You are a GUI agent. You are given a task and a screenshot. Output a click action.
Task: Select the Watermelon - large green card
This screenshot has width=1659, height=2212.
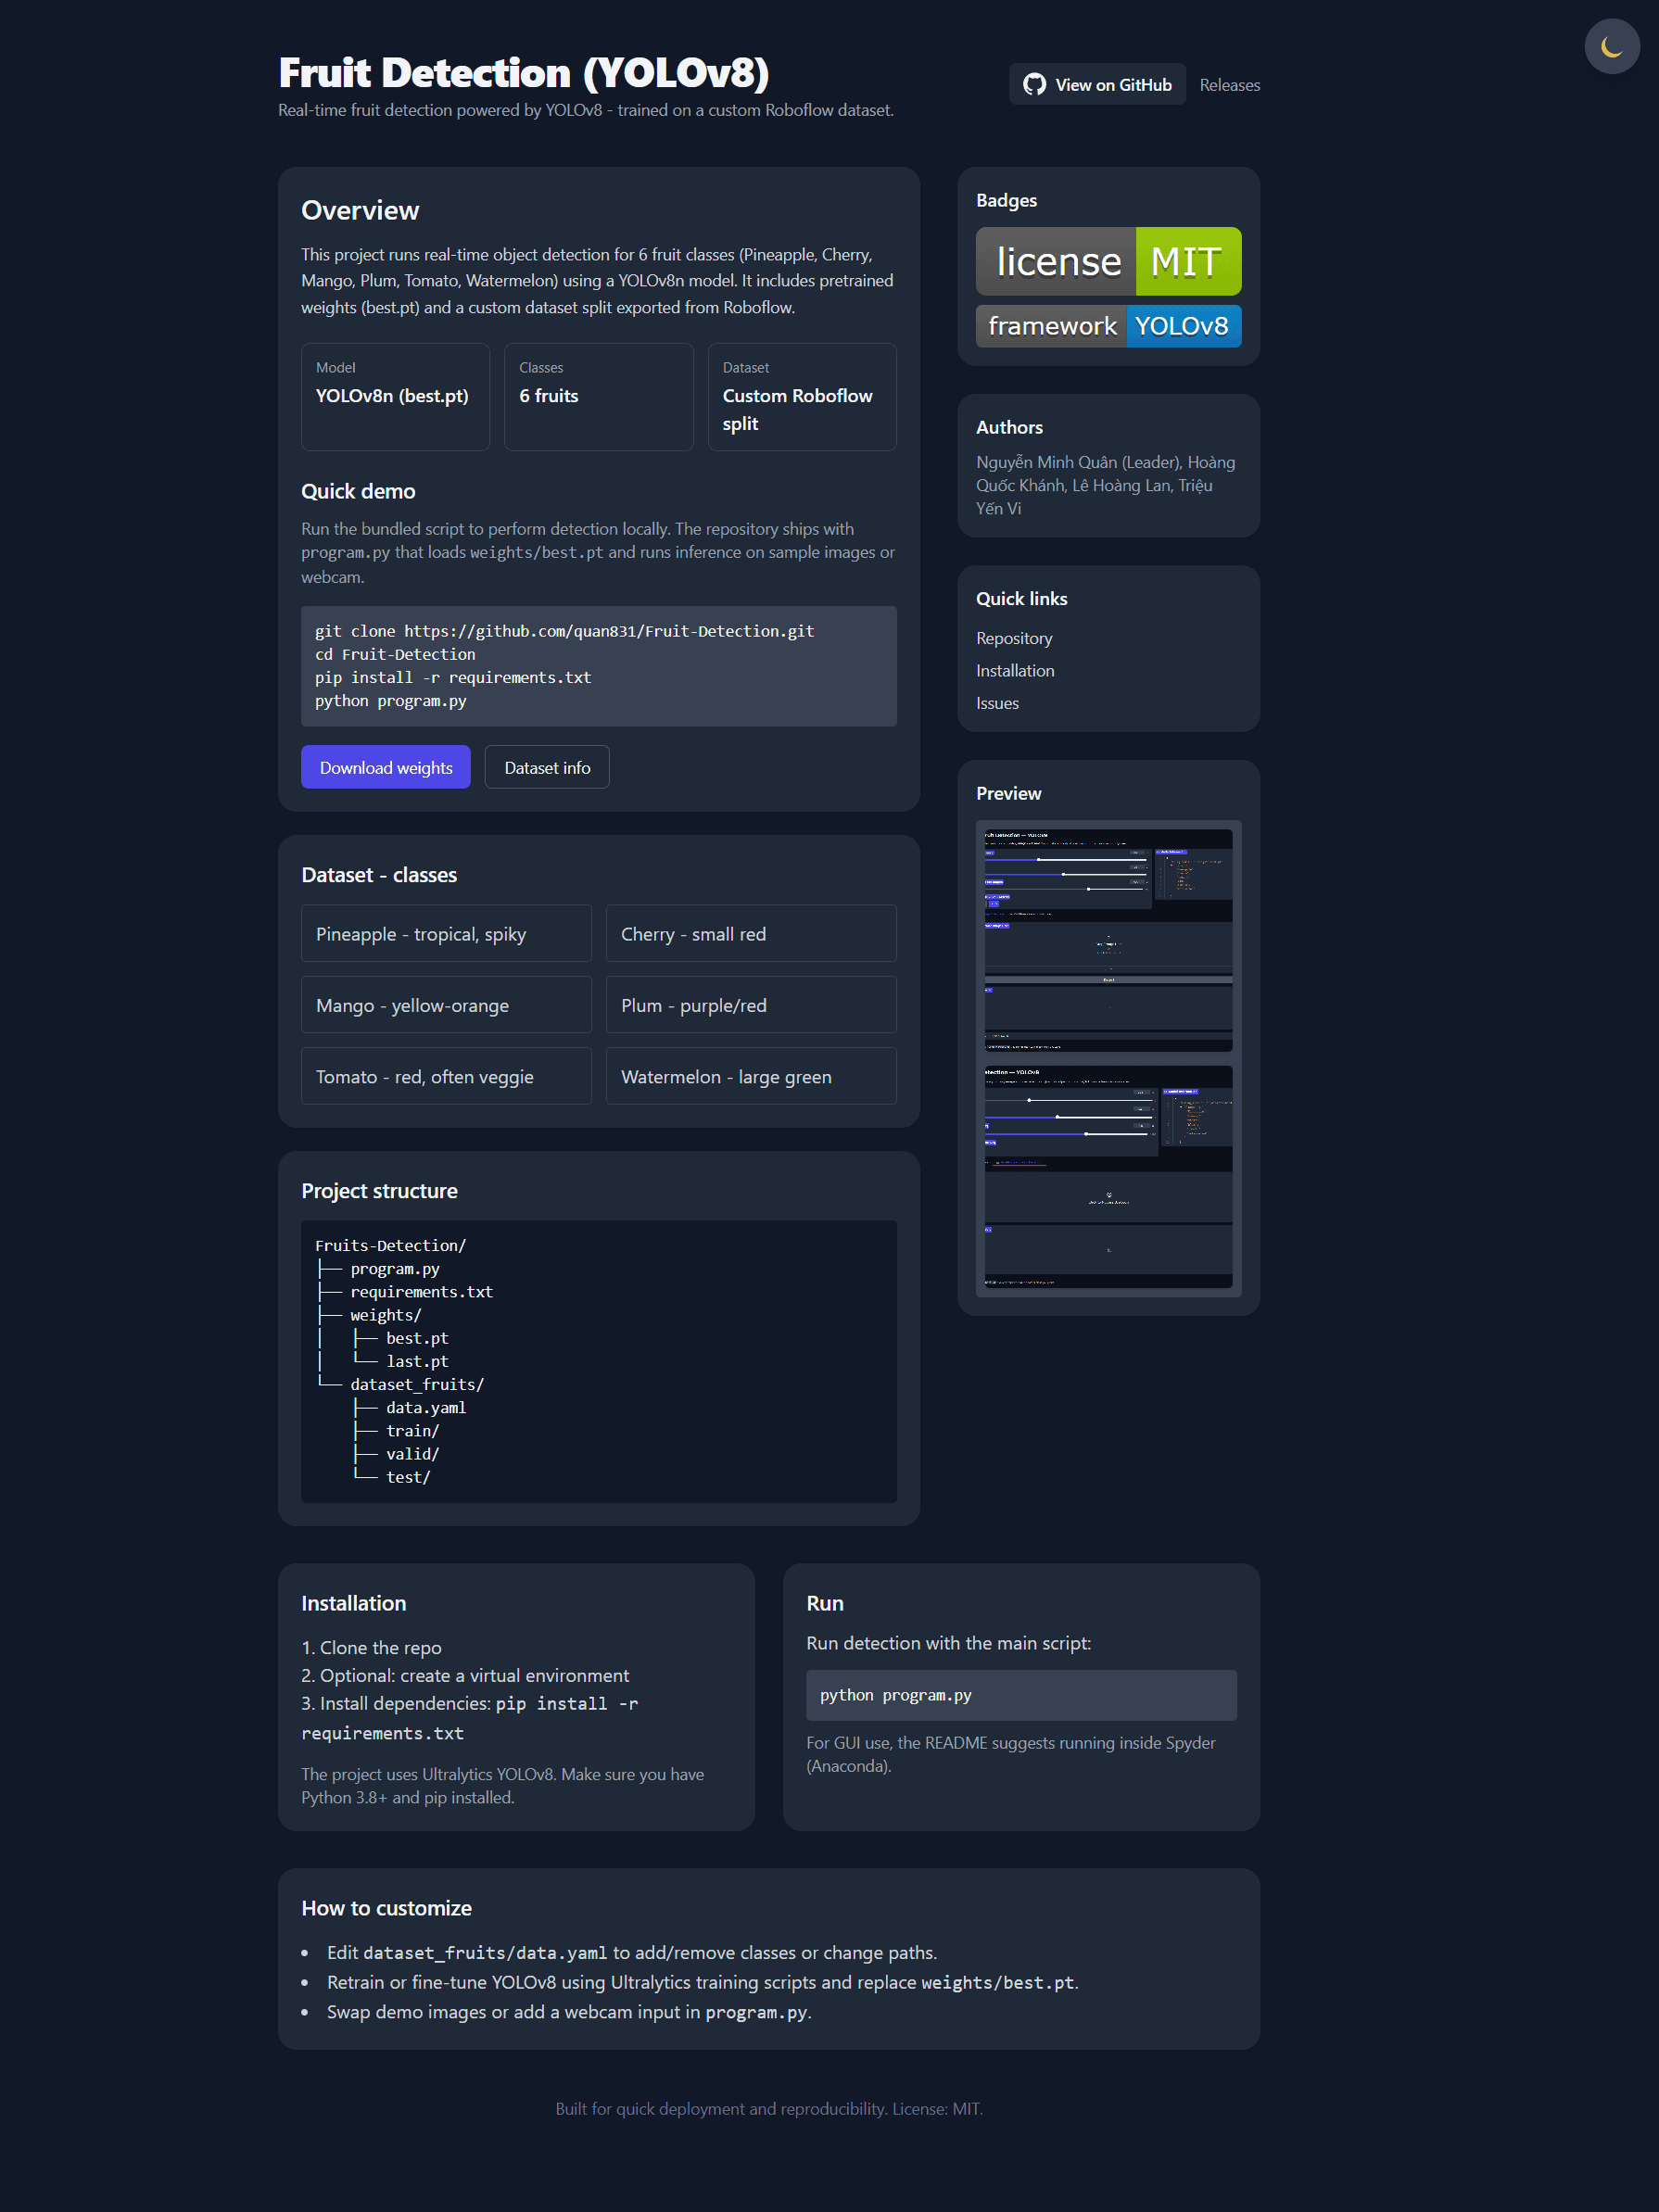coord(751,1076)
